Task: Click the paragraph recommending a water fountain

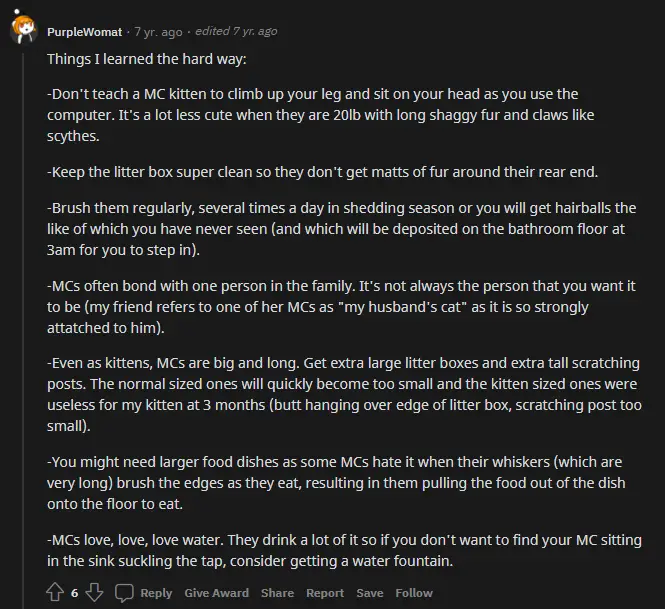Action: click(344, 550)
